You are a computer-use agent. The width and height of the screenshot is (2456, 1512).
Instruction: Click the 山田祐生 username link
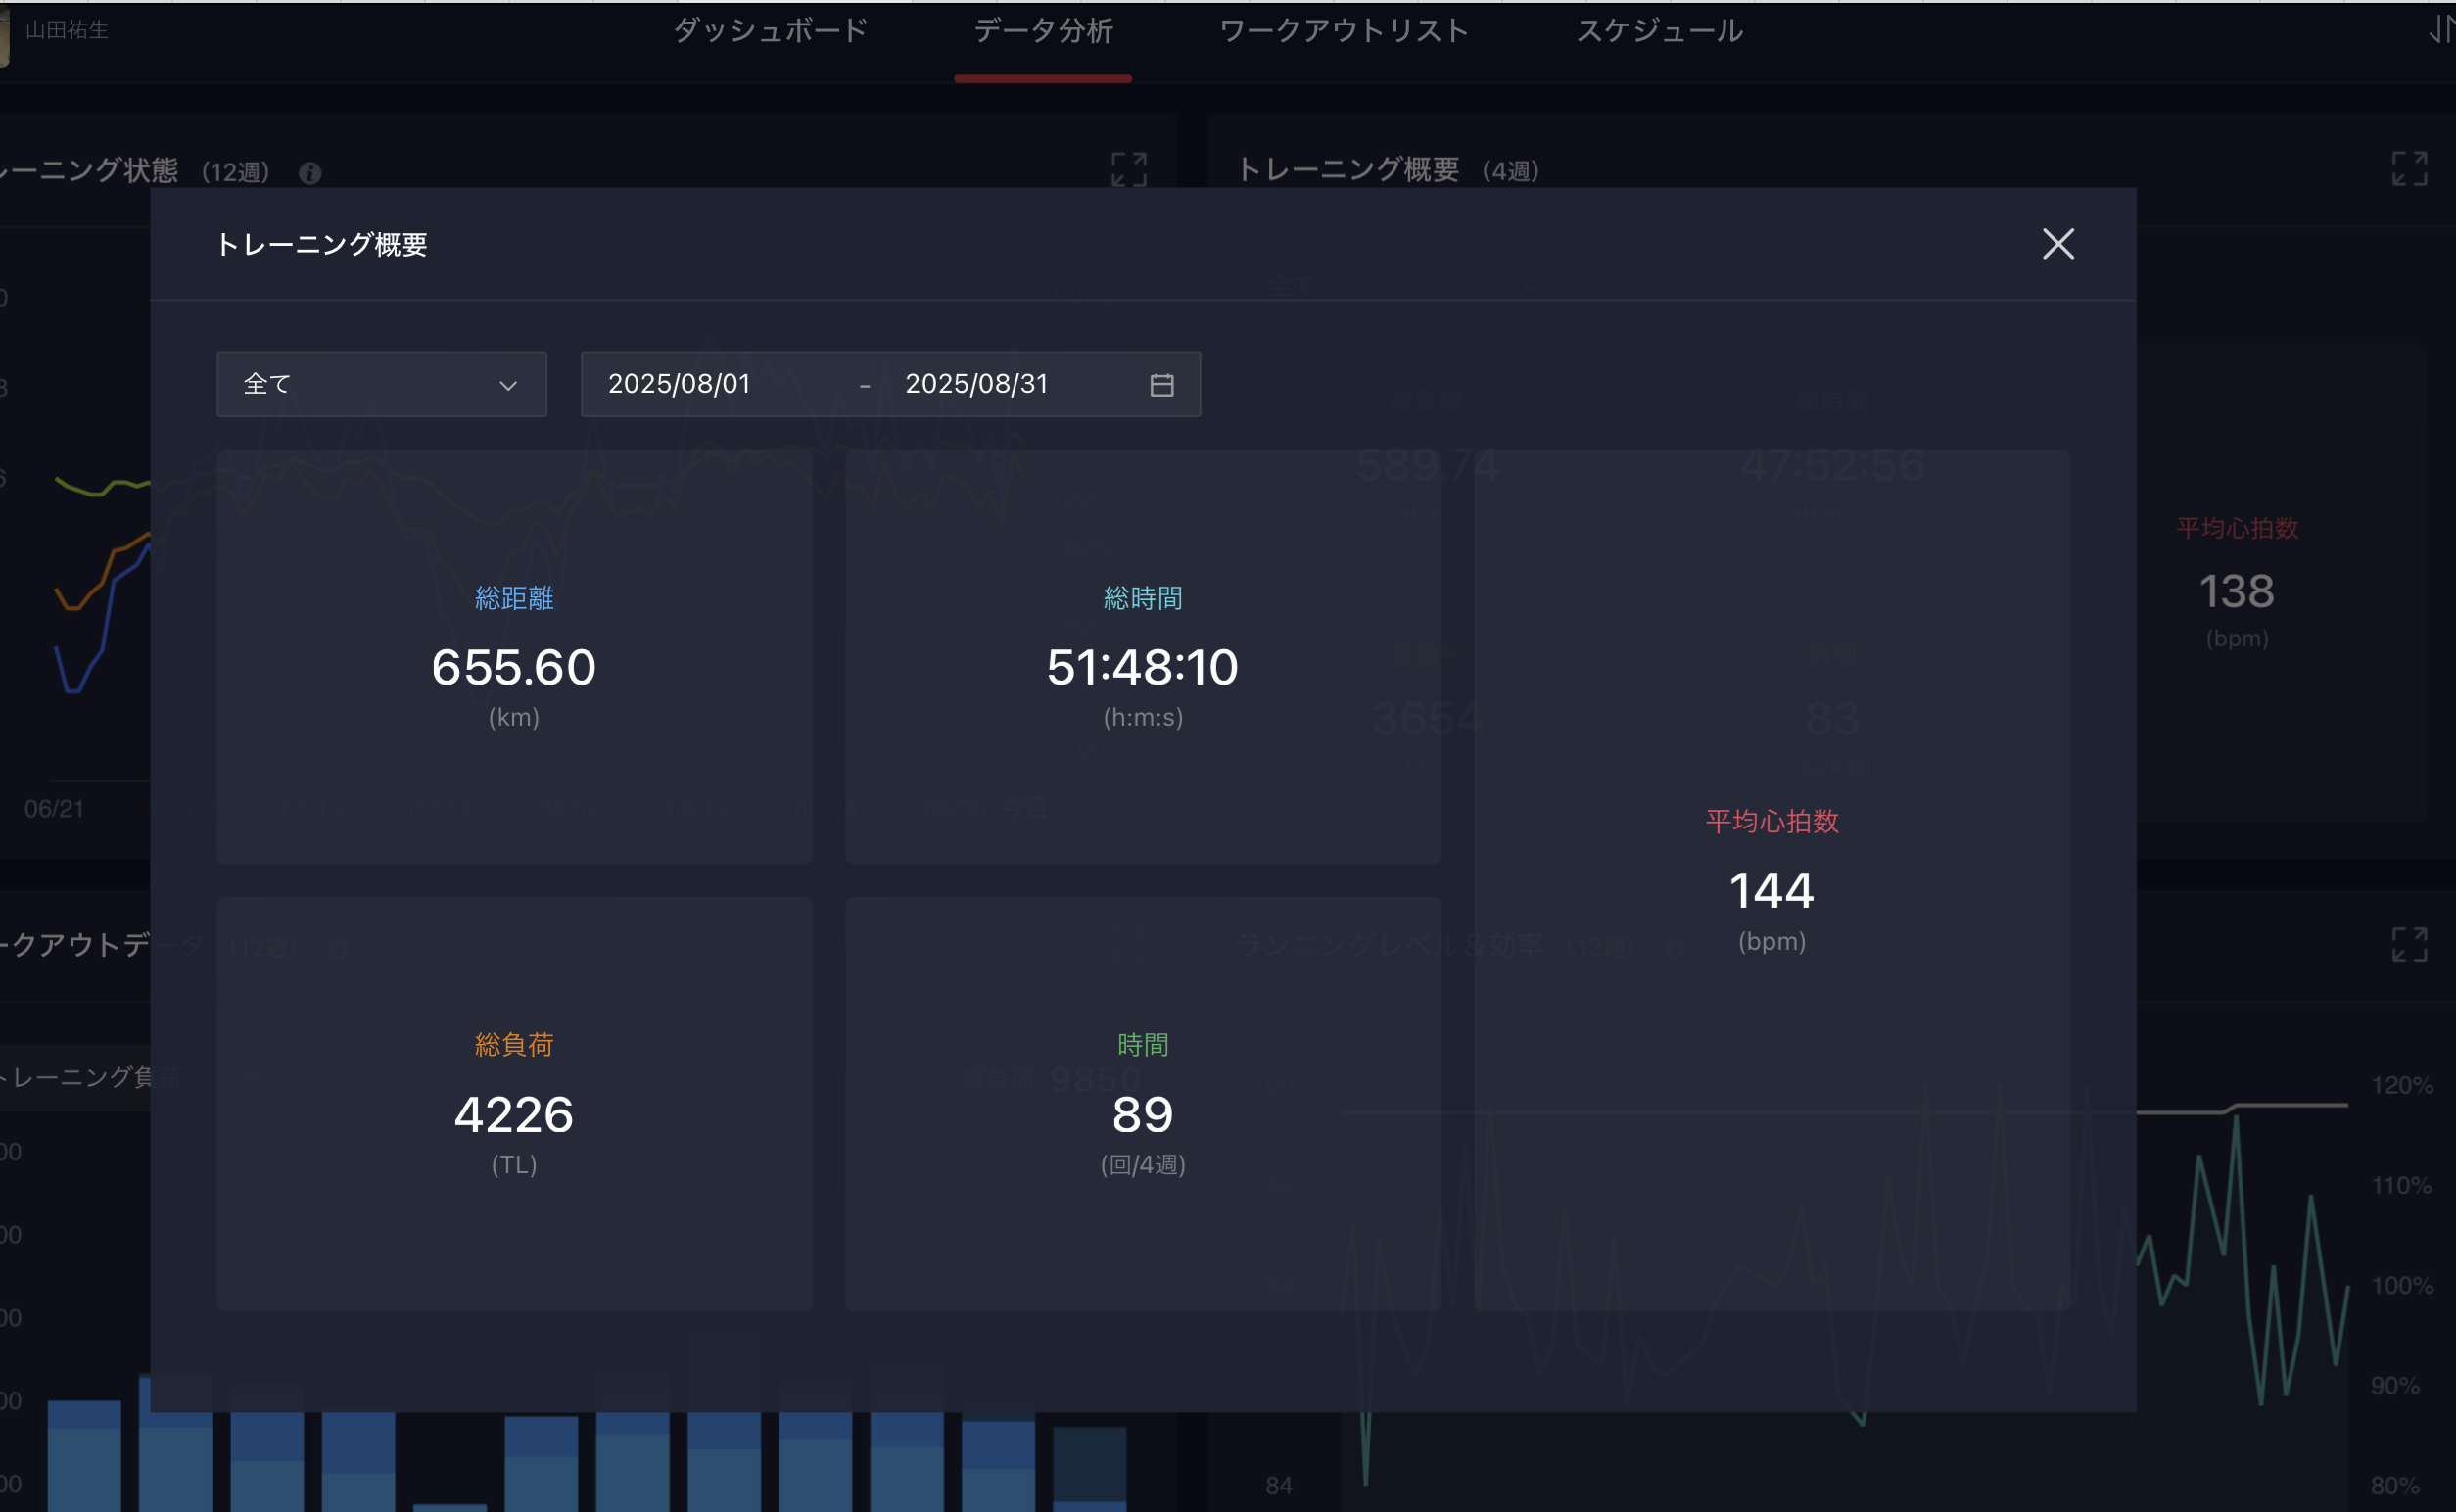(x=67, y=30)
